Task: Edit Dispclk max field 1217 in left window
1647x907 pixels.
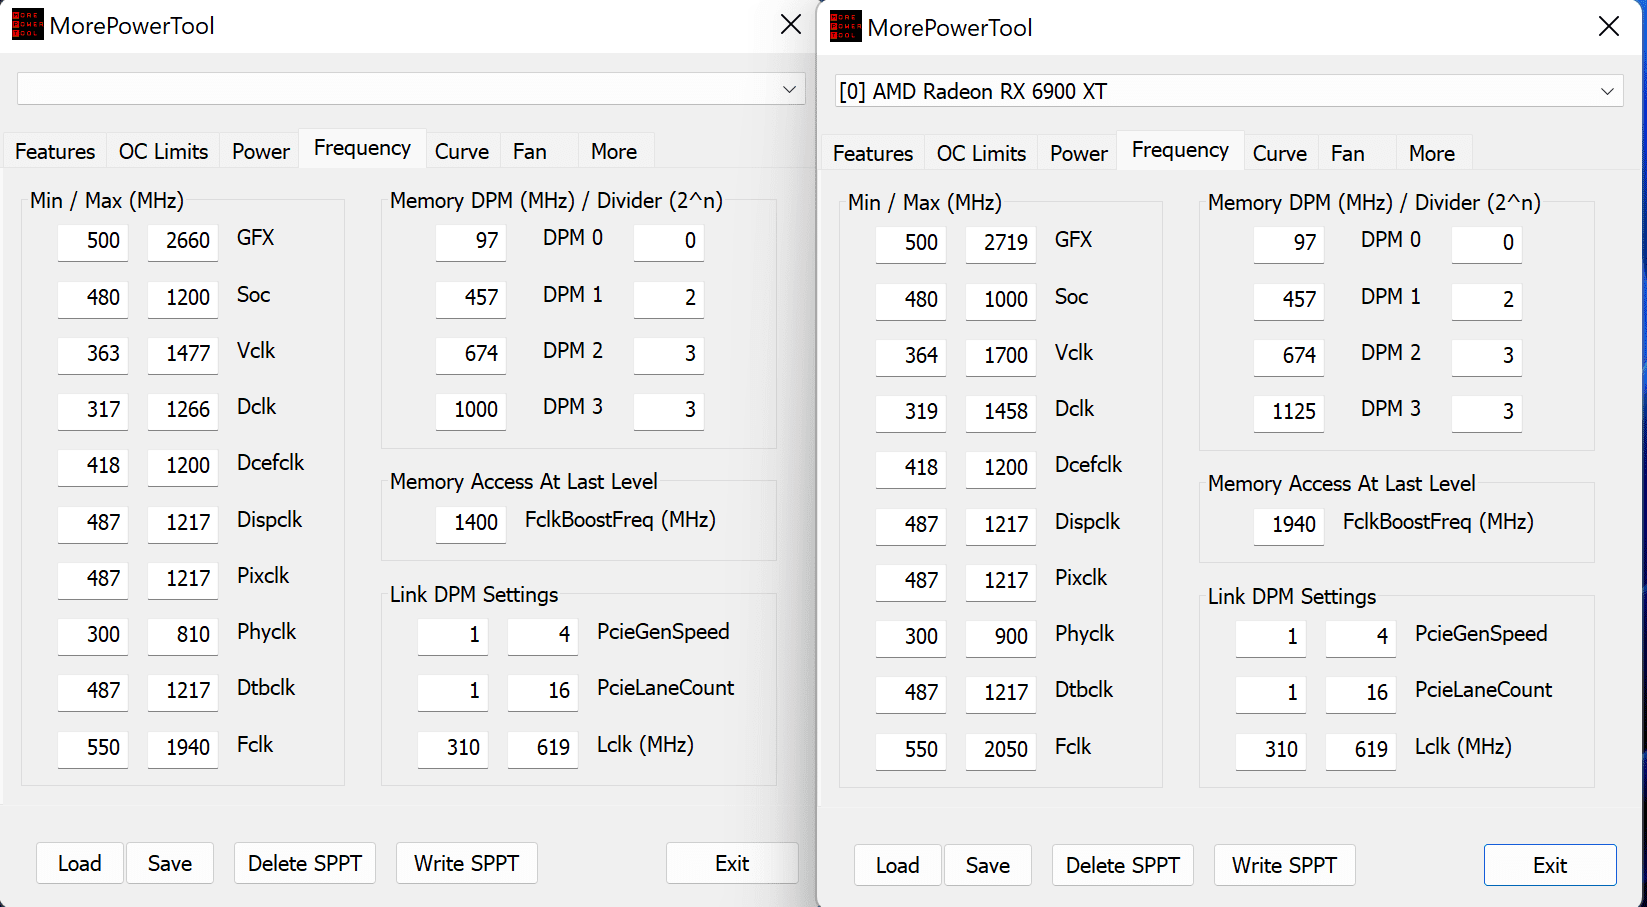Action: 183,523
